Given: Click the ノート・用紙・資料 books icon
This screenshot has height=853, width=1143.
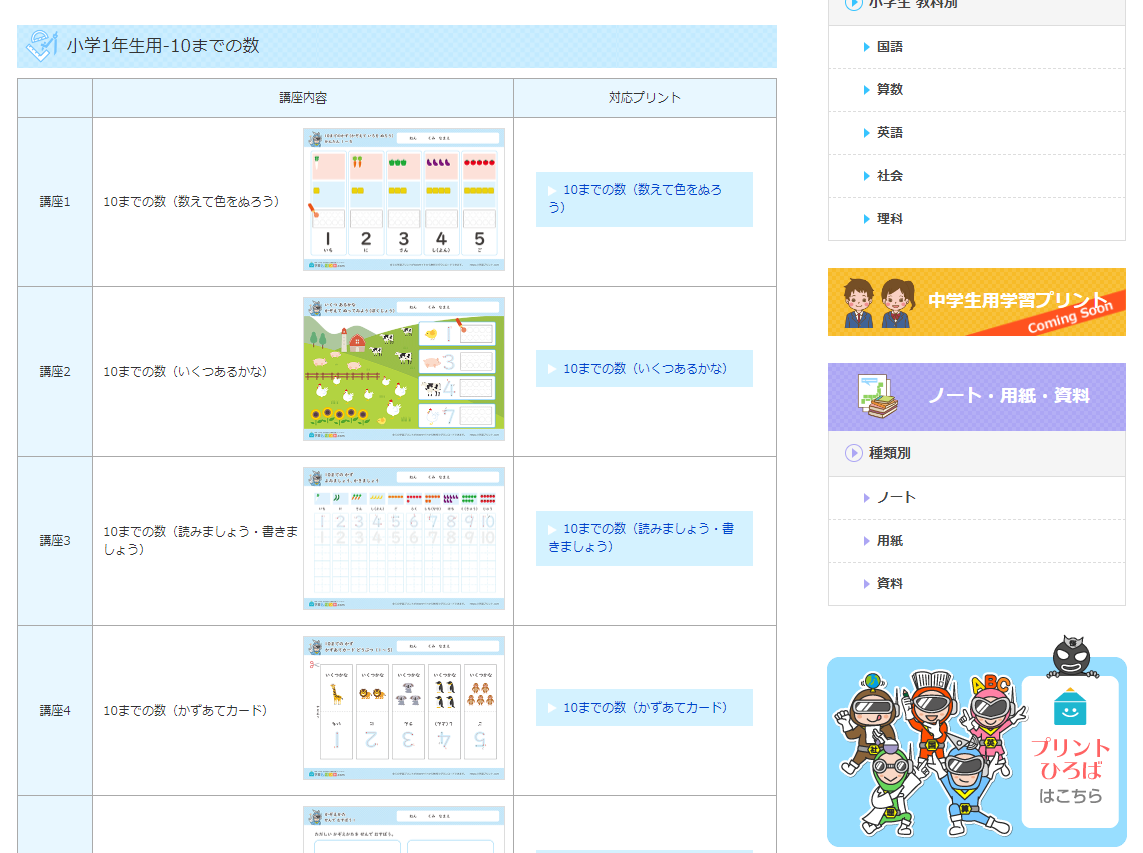Looking at the screenshot, I should (x=875, y=396).
